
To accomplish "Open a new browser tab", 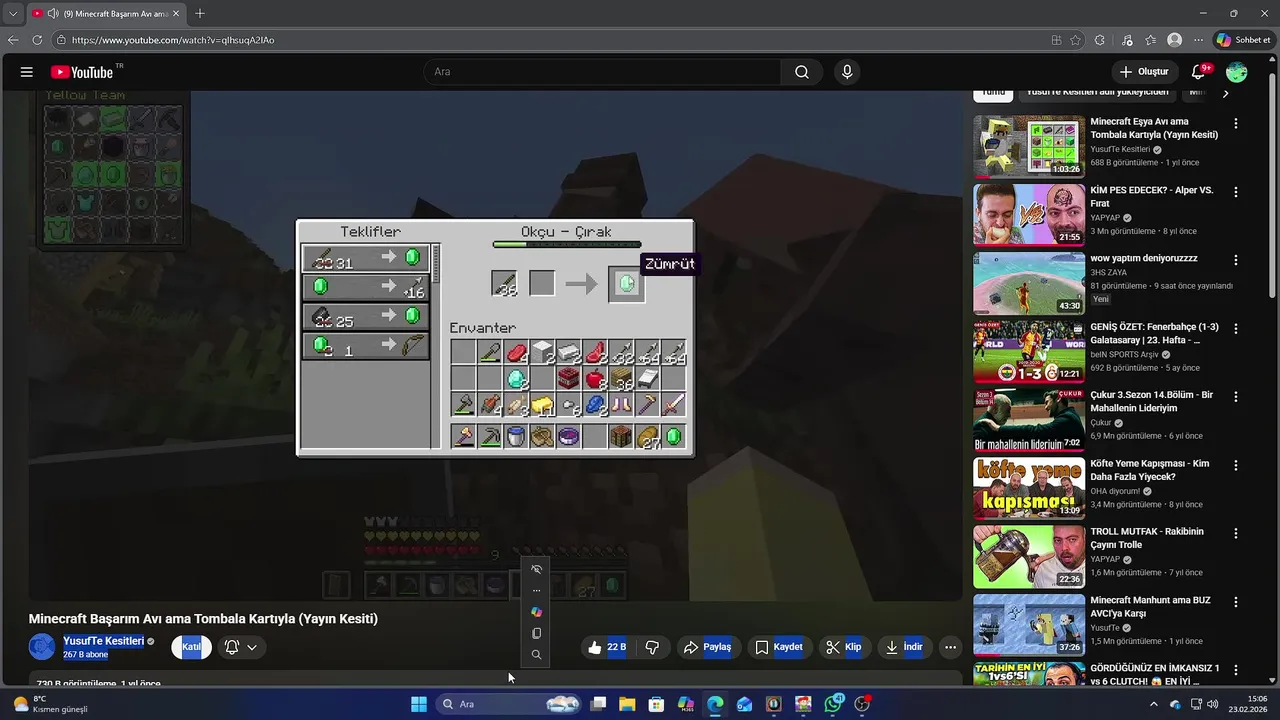I will click(200, 13).
